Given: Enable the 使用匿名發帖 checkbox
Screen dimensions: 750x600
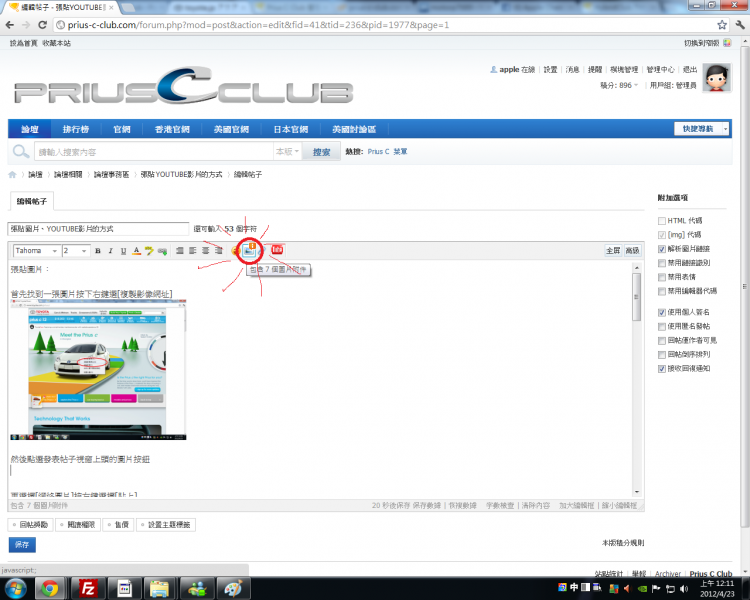Looking at the screenshot, I should click(662, 326).
